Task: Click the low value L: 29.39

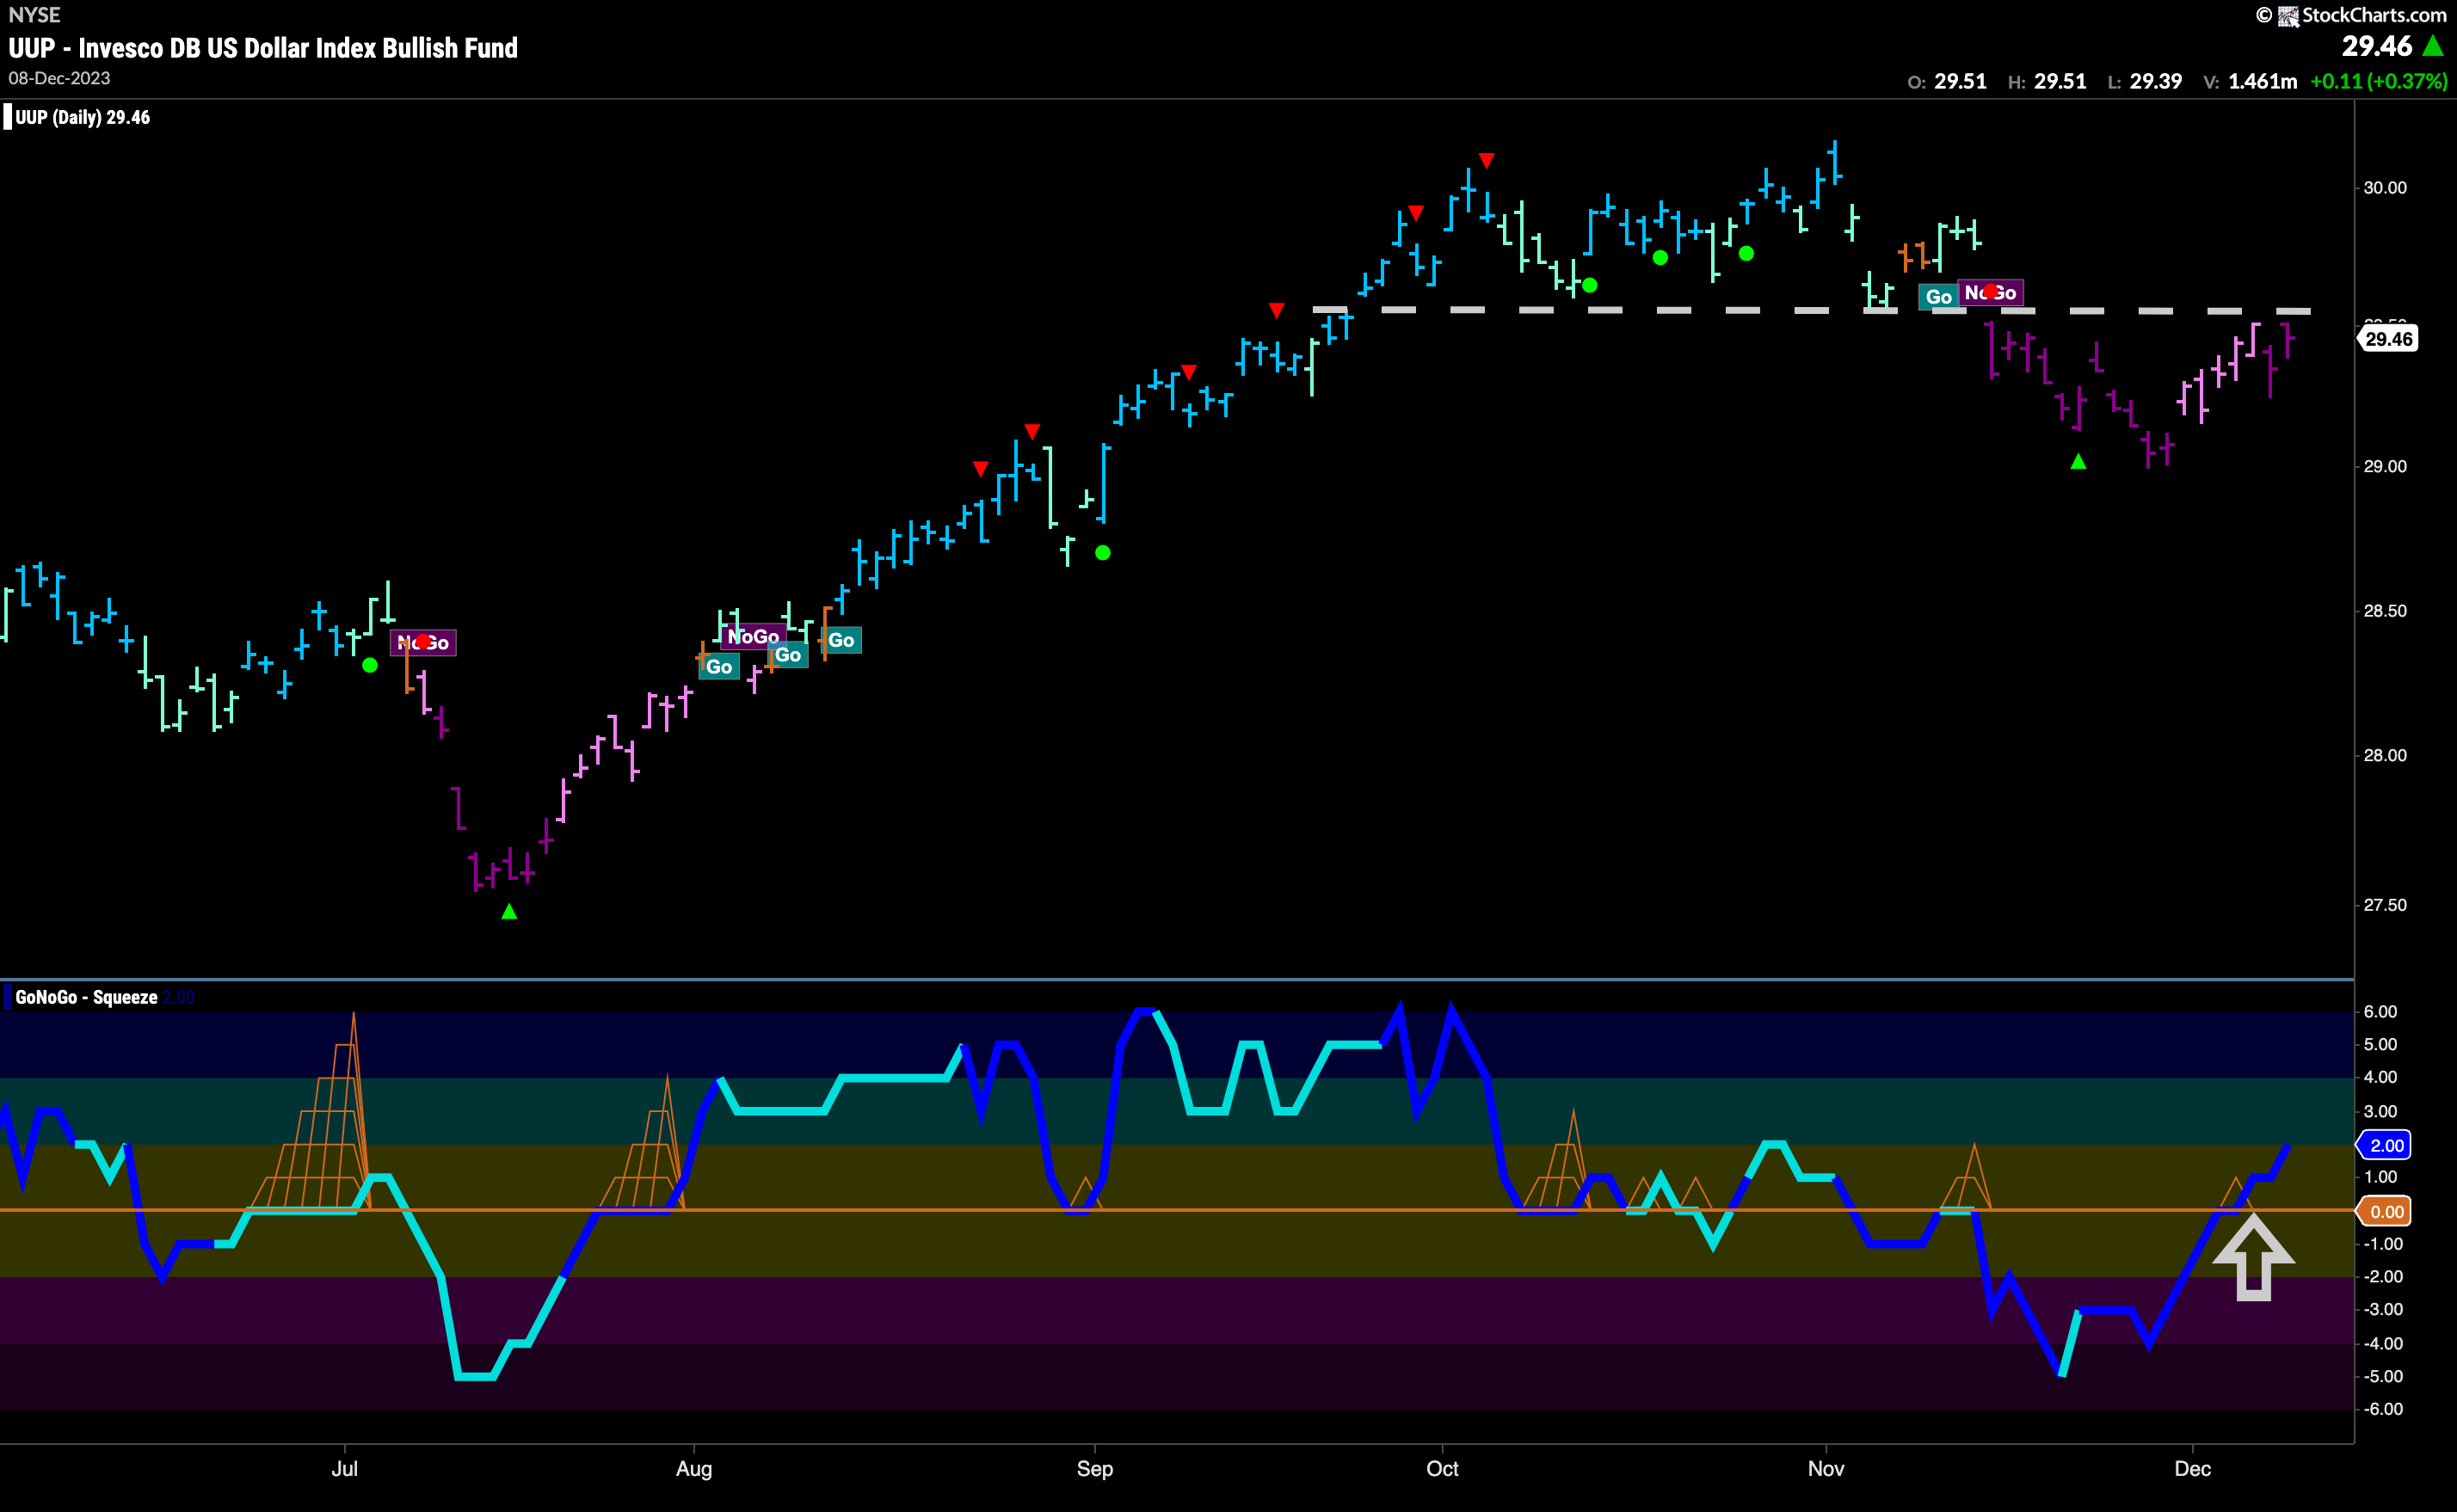Action: click(x=2144, y=81)
